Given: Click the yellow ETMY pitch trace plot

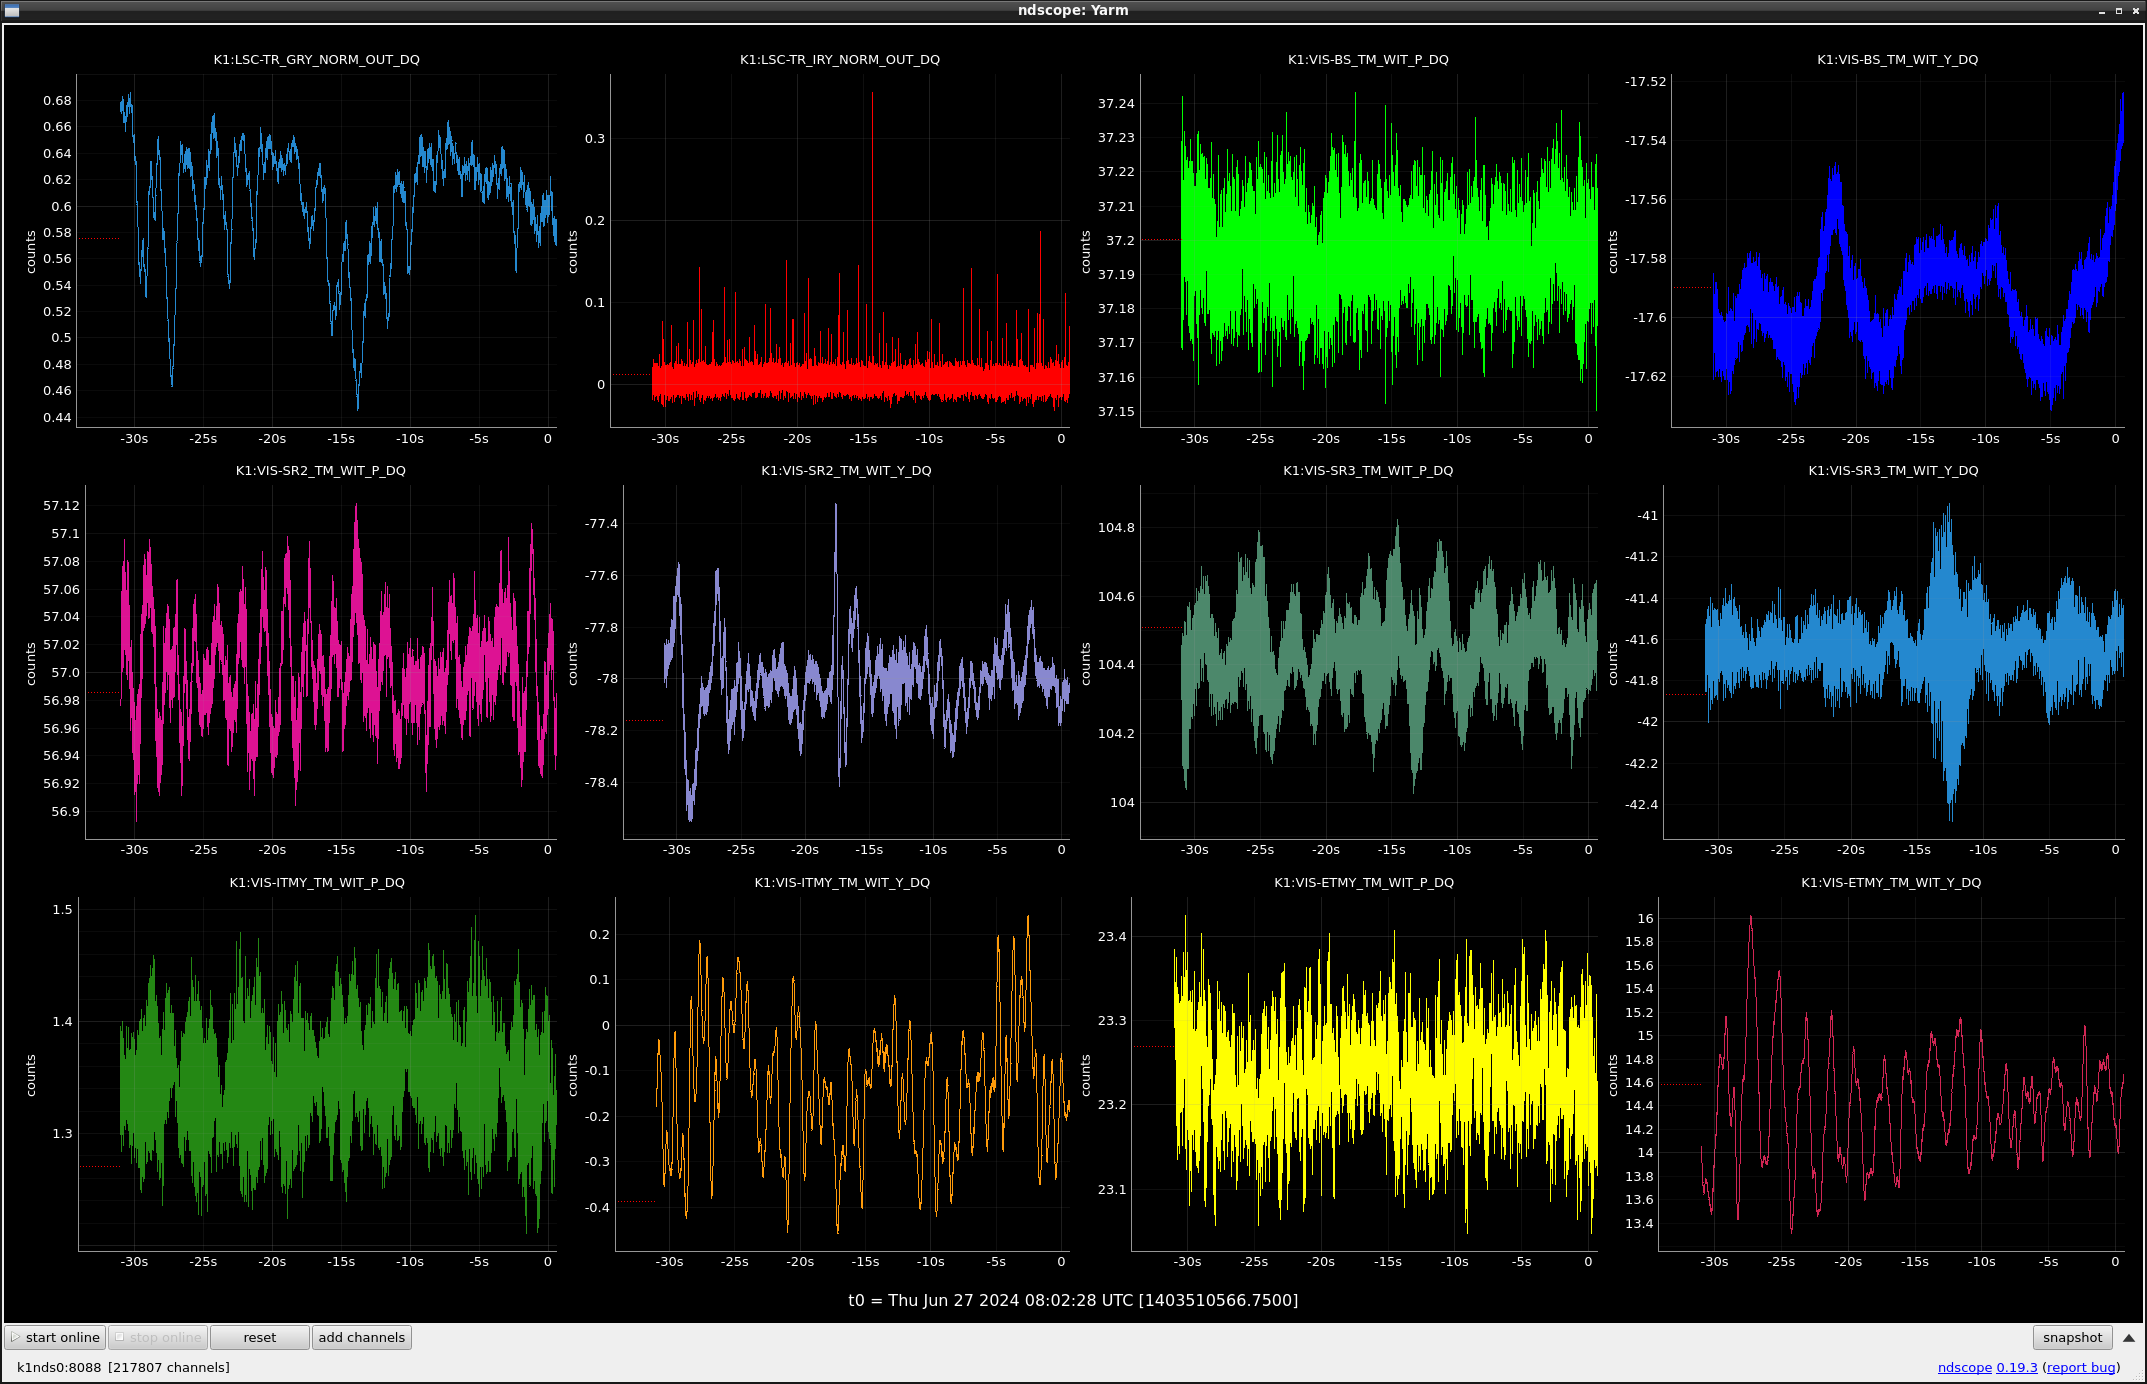Looking at the screenshot, I should [x=1365, y=1073].
